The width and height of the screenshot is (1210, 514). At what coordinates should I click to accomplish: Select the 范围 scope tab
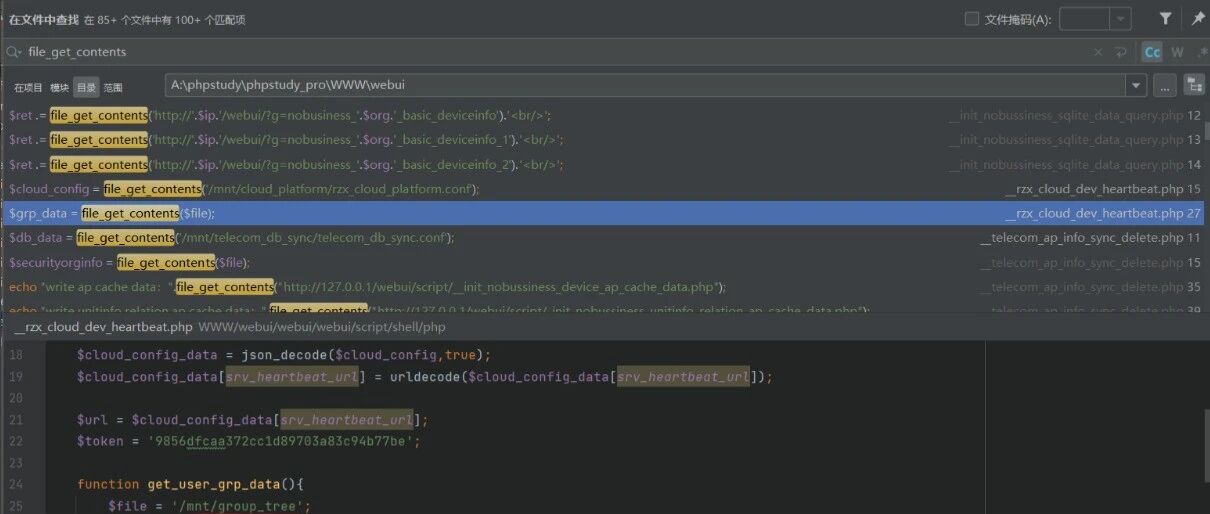point(113,88)
